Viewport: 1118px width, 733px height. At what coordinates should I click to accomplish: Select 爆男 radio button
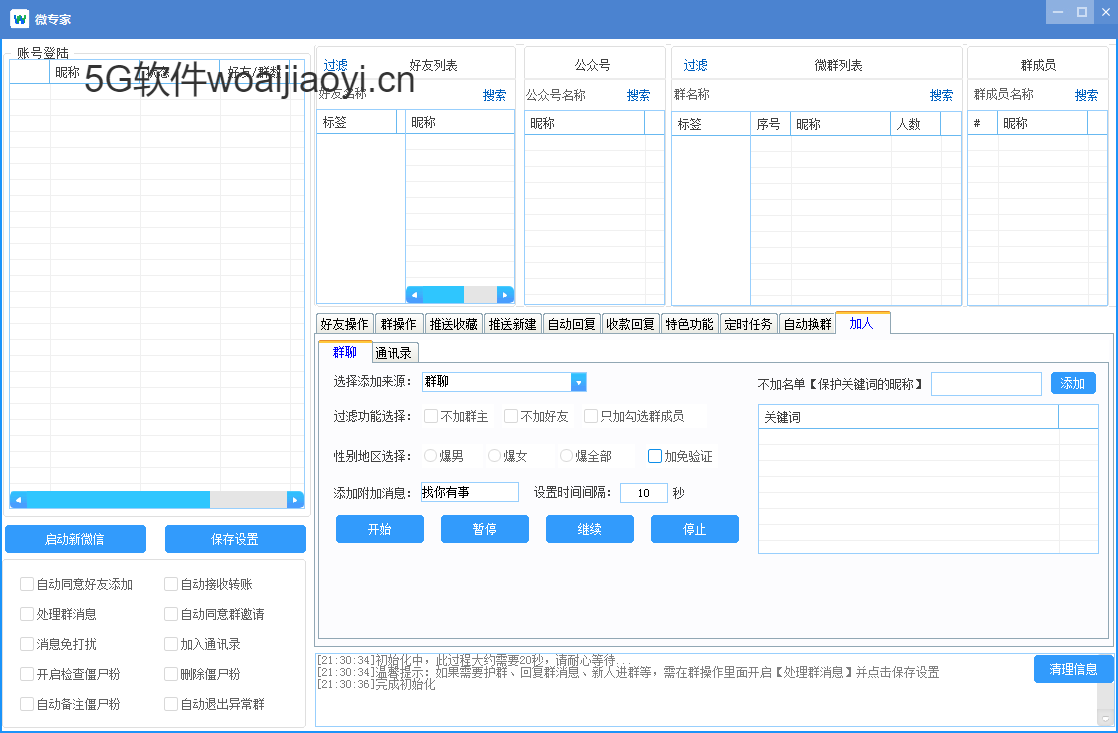point(430,455)
